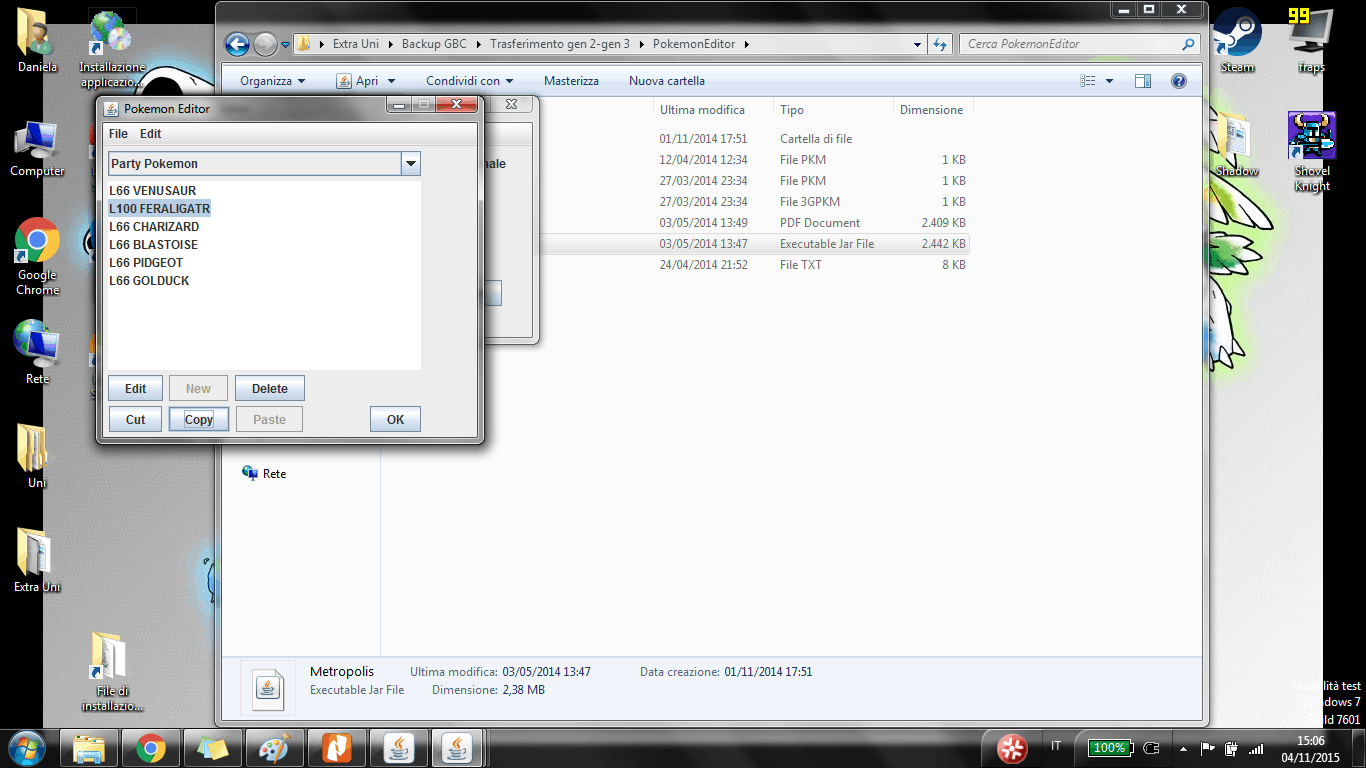Launch Shovel Knight desktop shortcut
This screenshot has width=1366, height=768.
1312,152
